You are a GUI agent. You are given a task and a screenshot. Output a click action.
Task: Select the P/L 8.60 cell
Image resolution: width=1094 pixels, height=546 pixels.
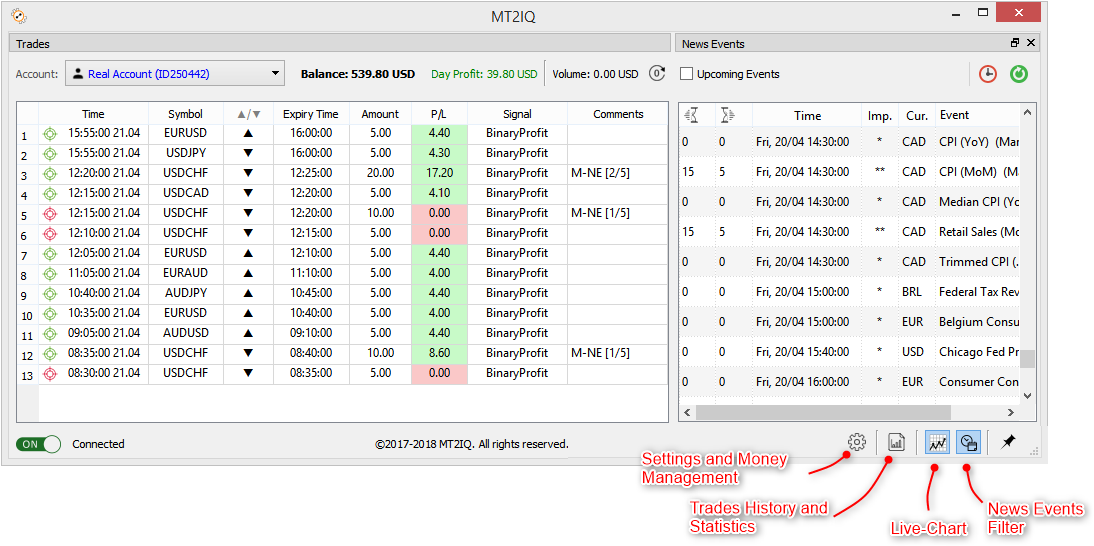pyautogui.click(x=440, y=353)
